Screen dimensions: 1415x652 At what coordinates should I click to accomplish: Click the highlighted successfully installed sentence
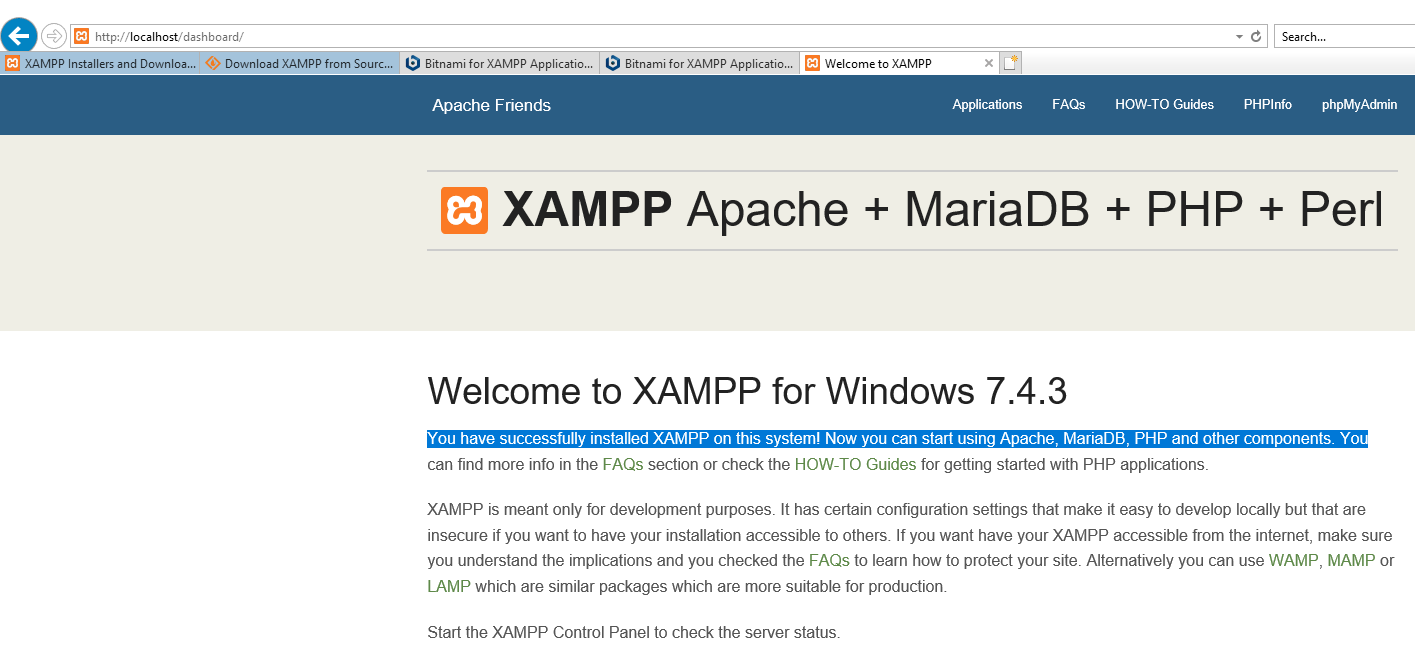pos(897,438)
